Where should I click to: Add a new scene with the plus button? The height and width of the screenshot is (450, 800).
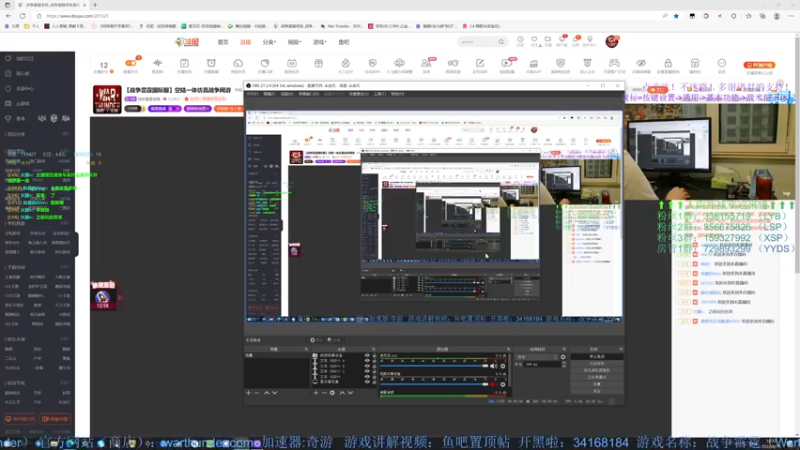pos(248,393)
